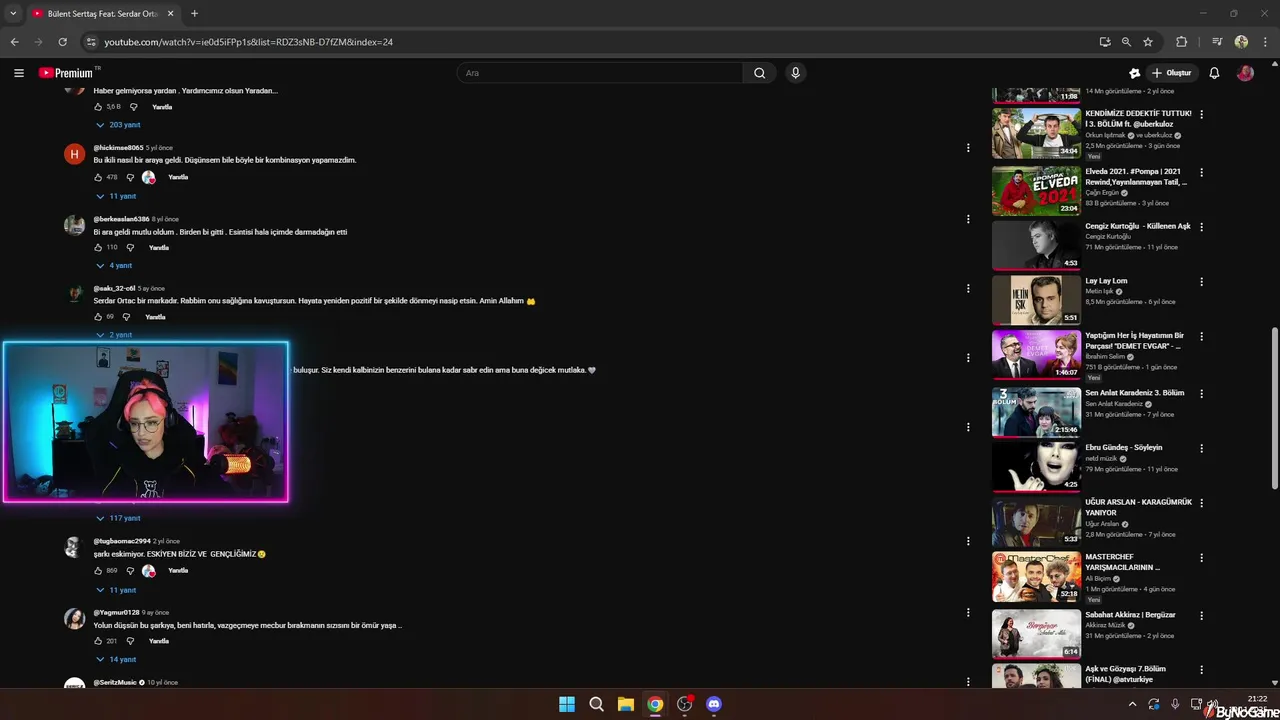Reload the page in Chrome
The image size is (1280, 720).
pyautogui.click(x=62, y=42)
